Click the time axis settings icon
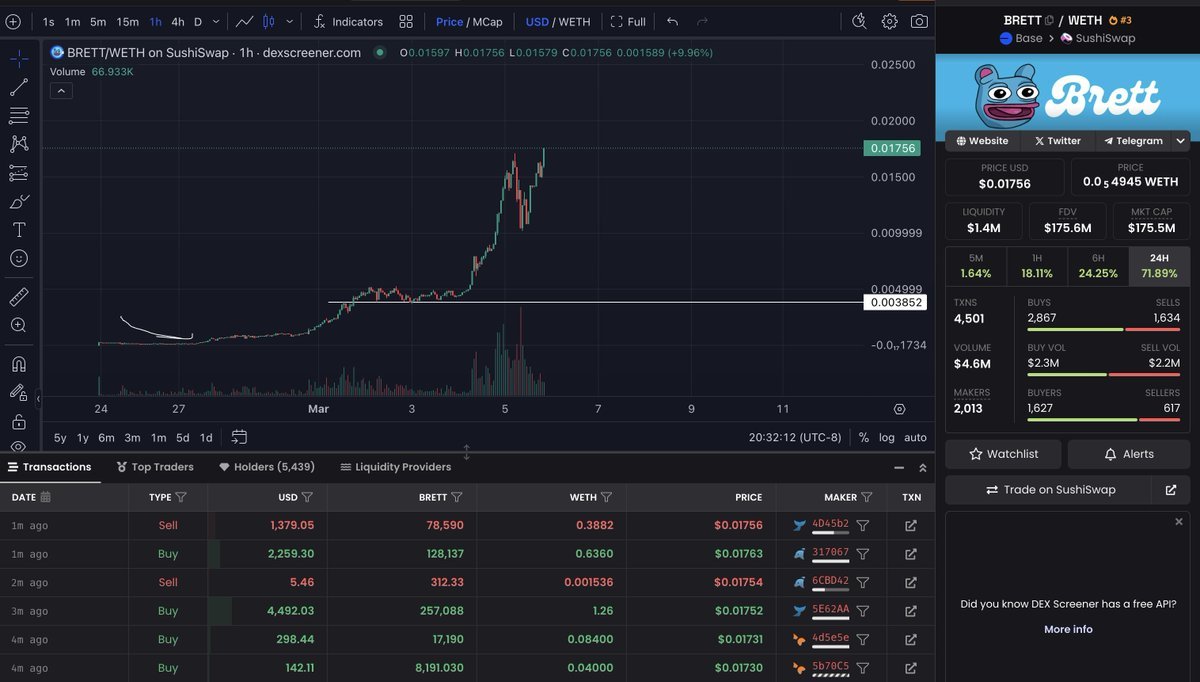This screenshot has width=1200, height=682. pos(900,409)
